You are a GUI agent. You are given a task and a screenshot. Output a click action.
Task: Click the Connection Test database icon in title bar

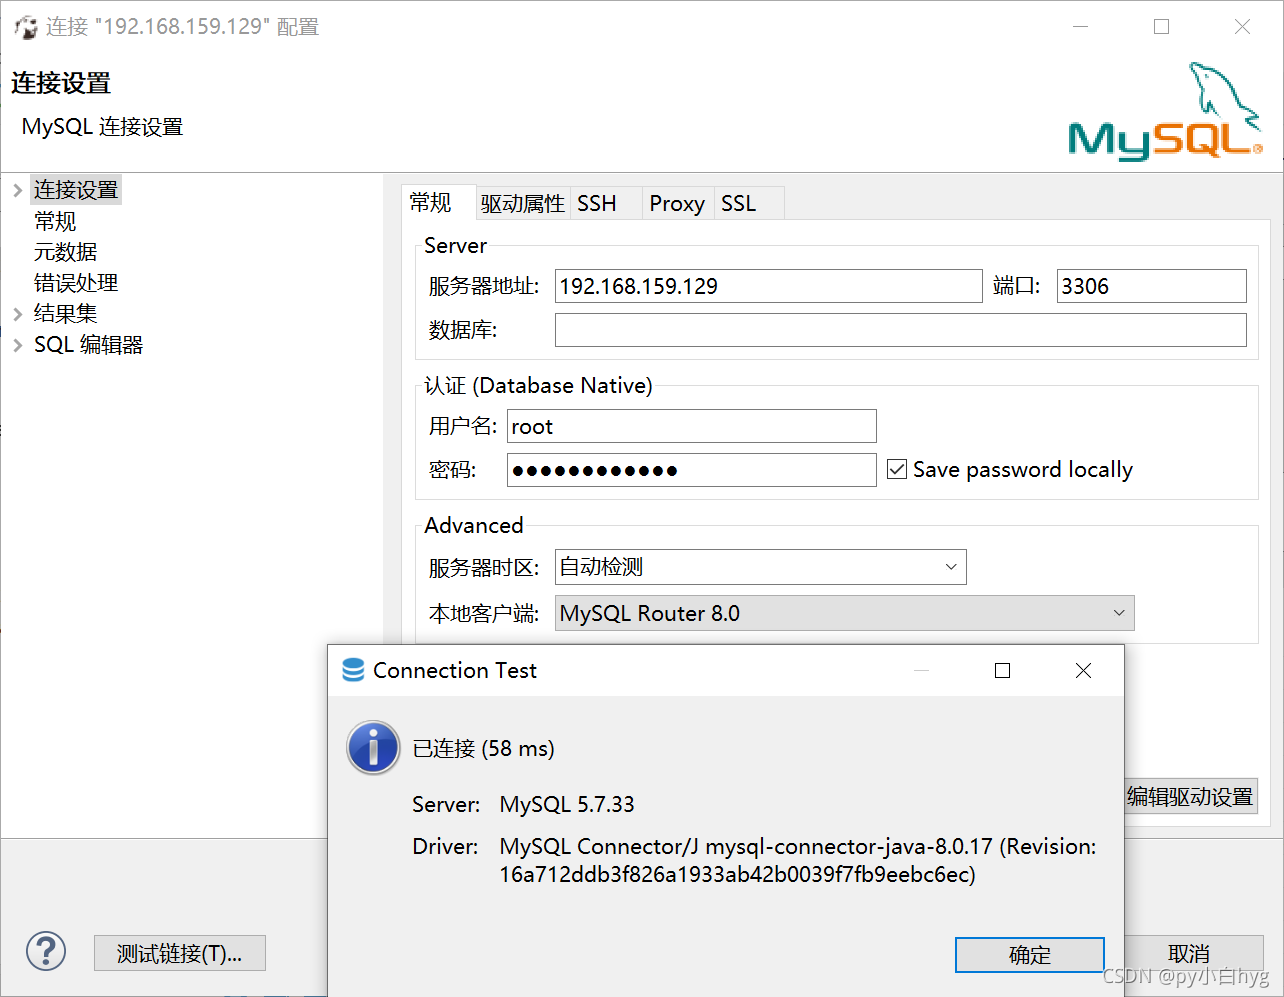(353, 670)
